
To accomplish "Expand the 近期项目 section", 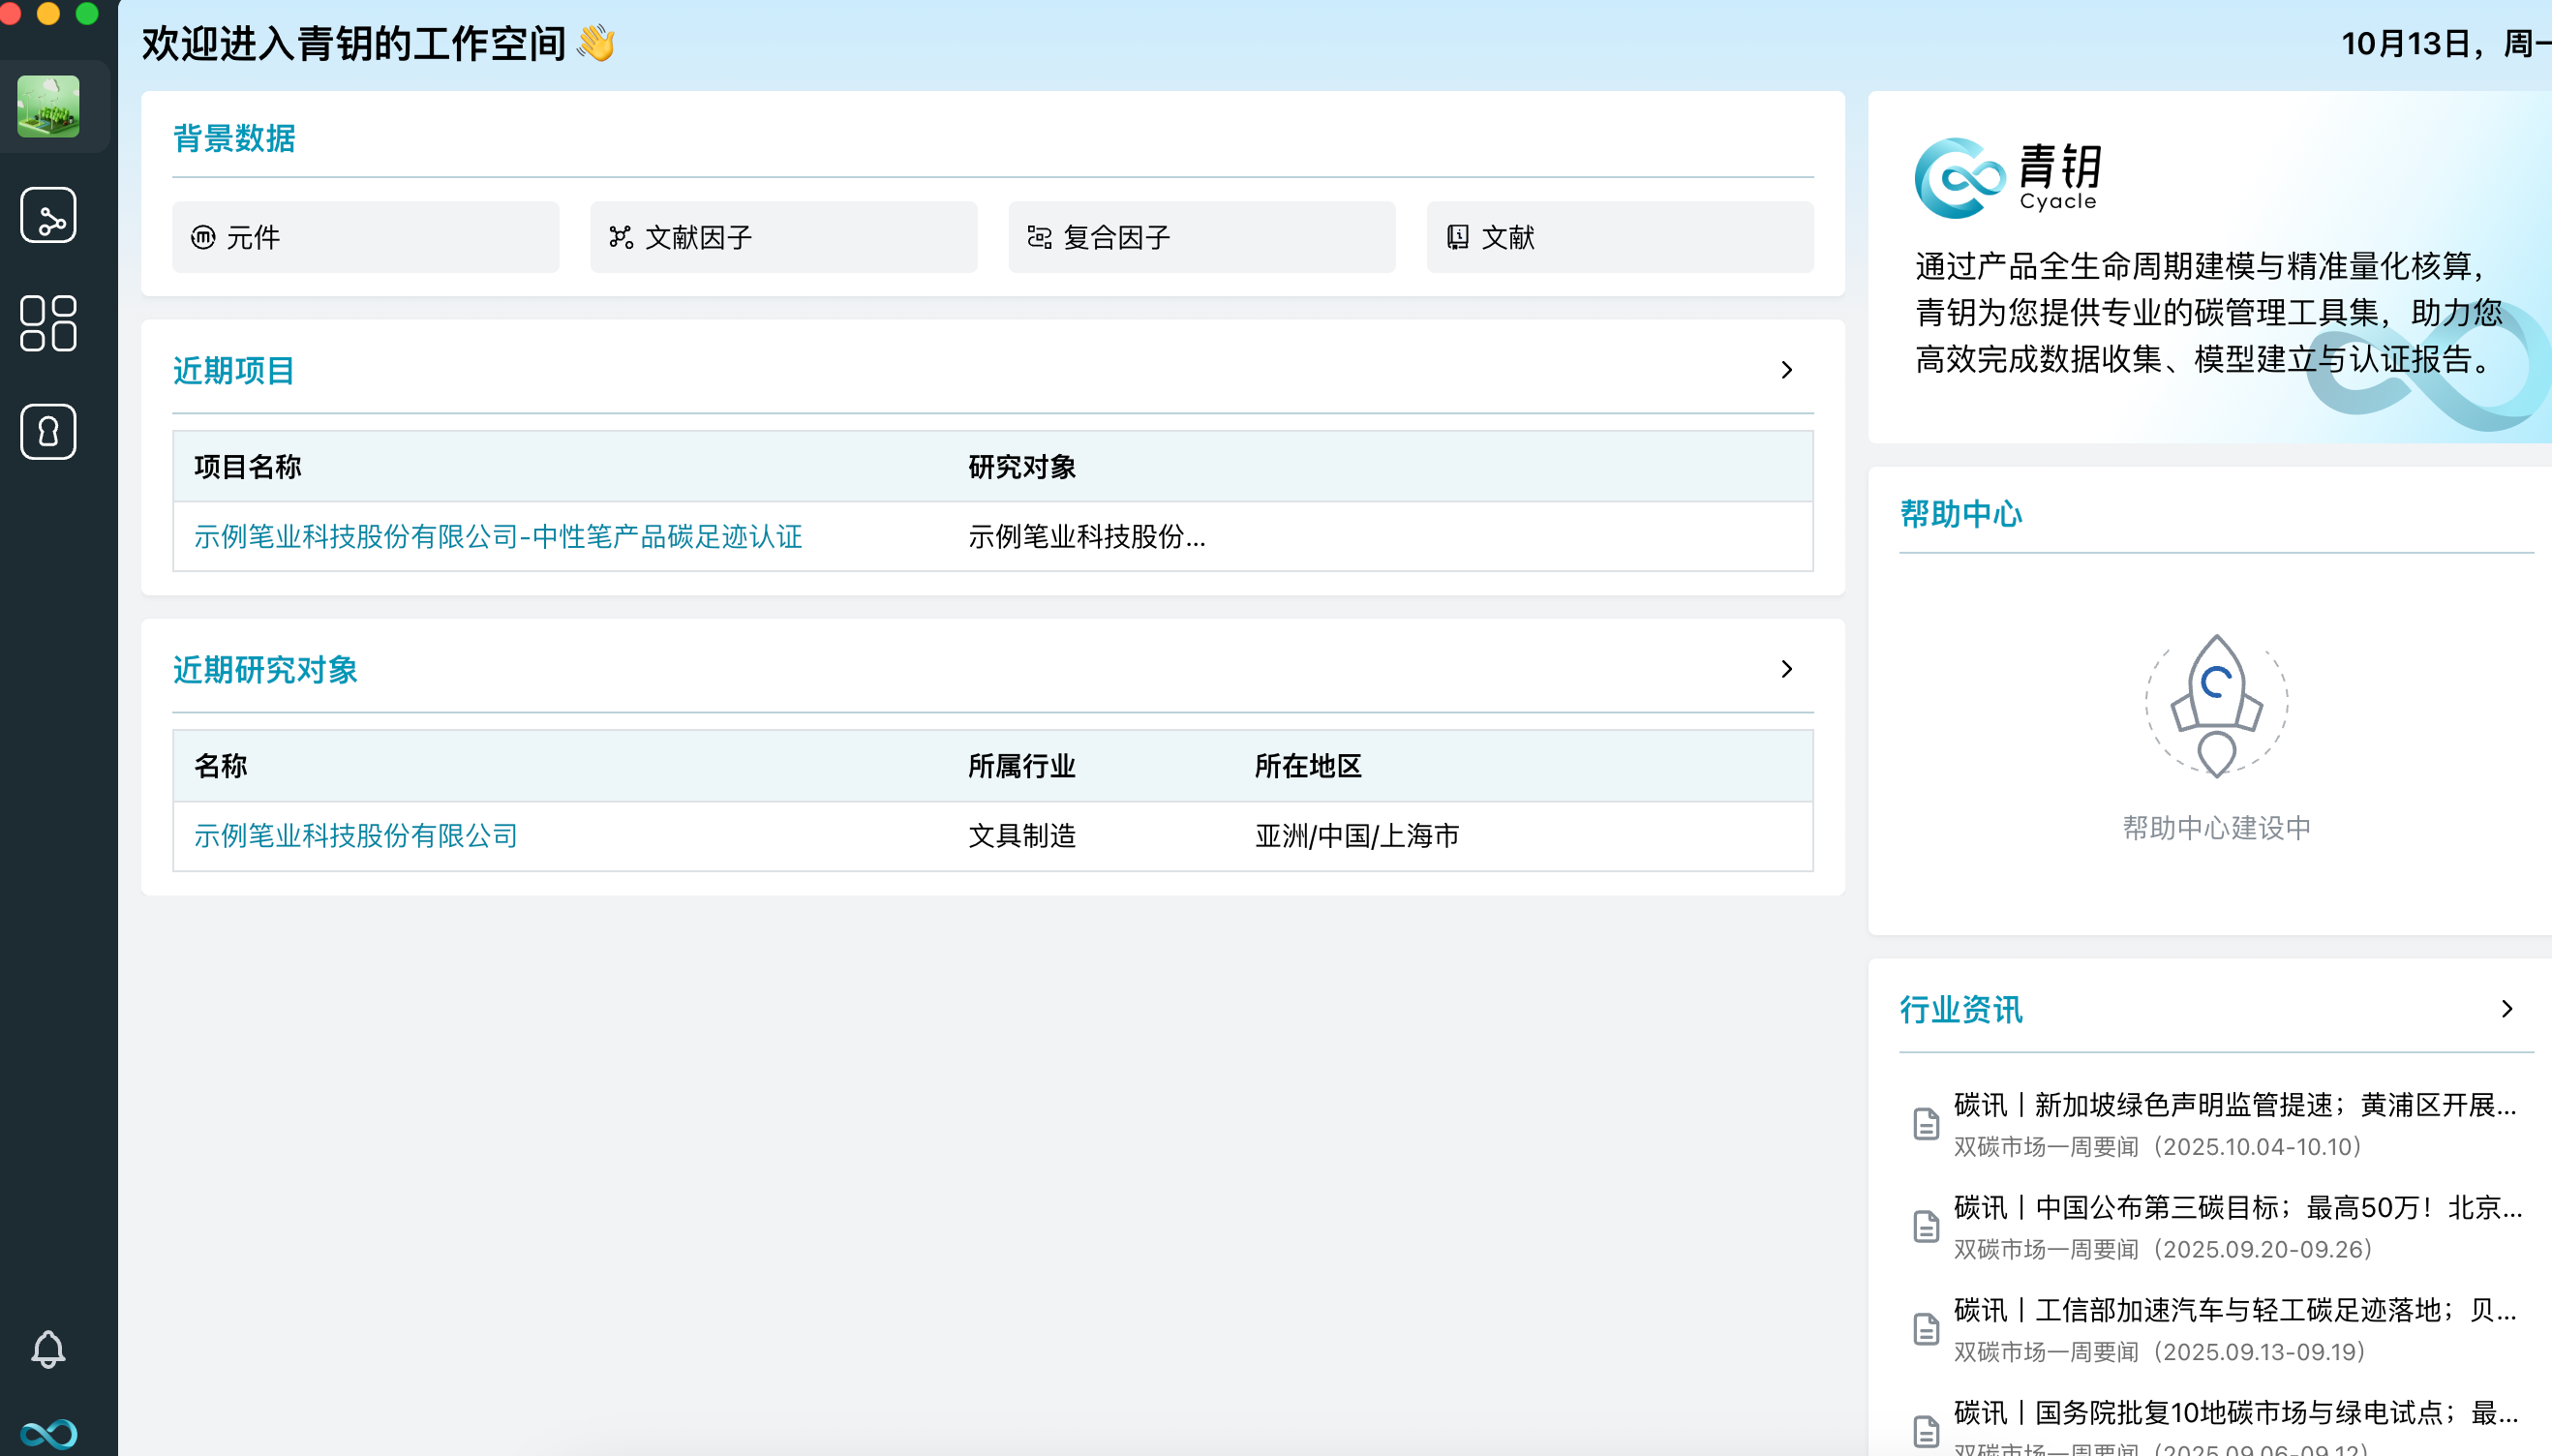I will (1787, 370).
